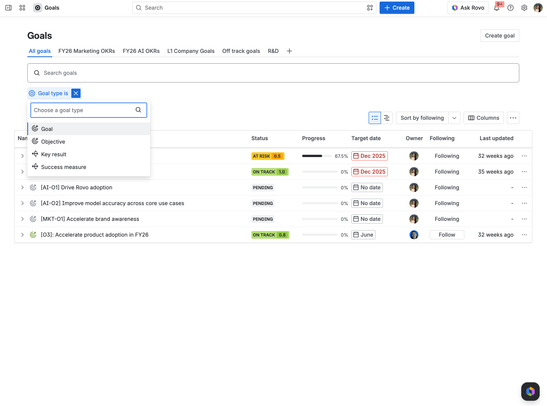This screenshot has height=406, width=547.
Task: Click the AI search icon in top search bar
Action: pos(370,8)
